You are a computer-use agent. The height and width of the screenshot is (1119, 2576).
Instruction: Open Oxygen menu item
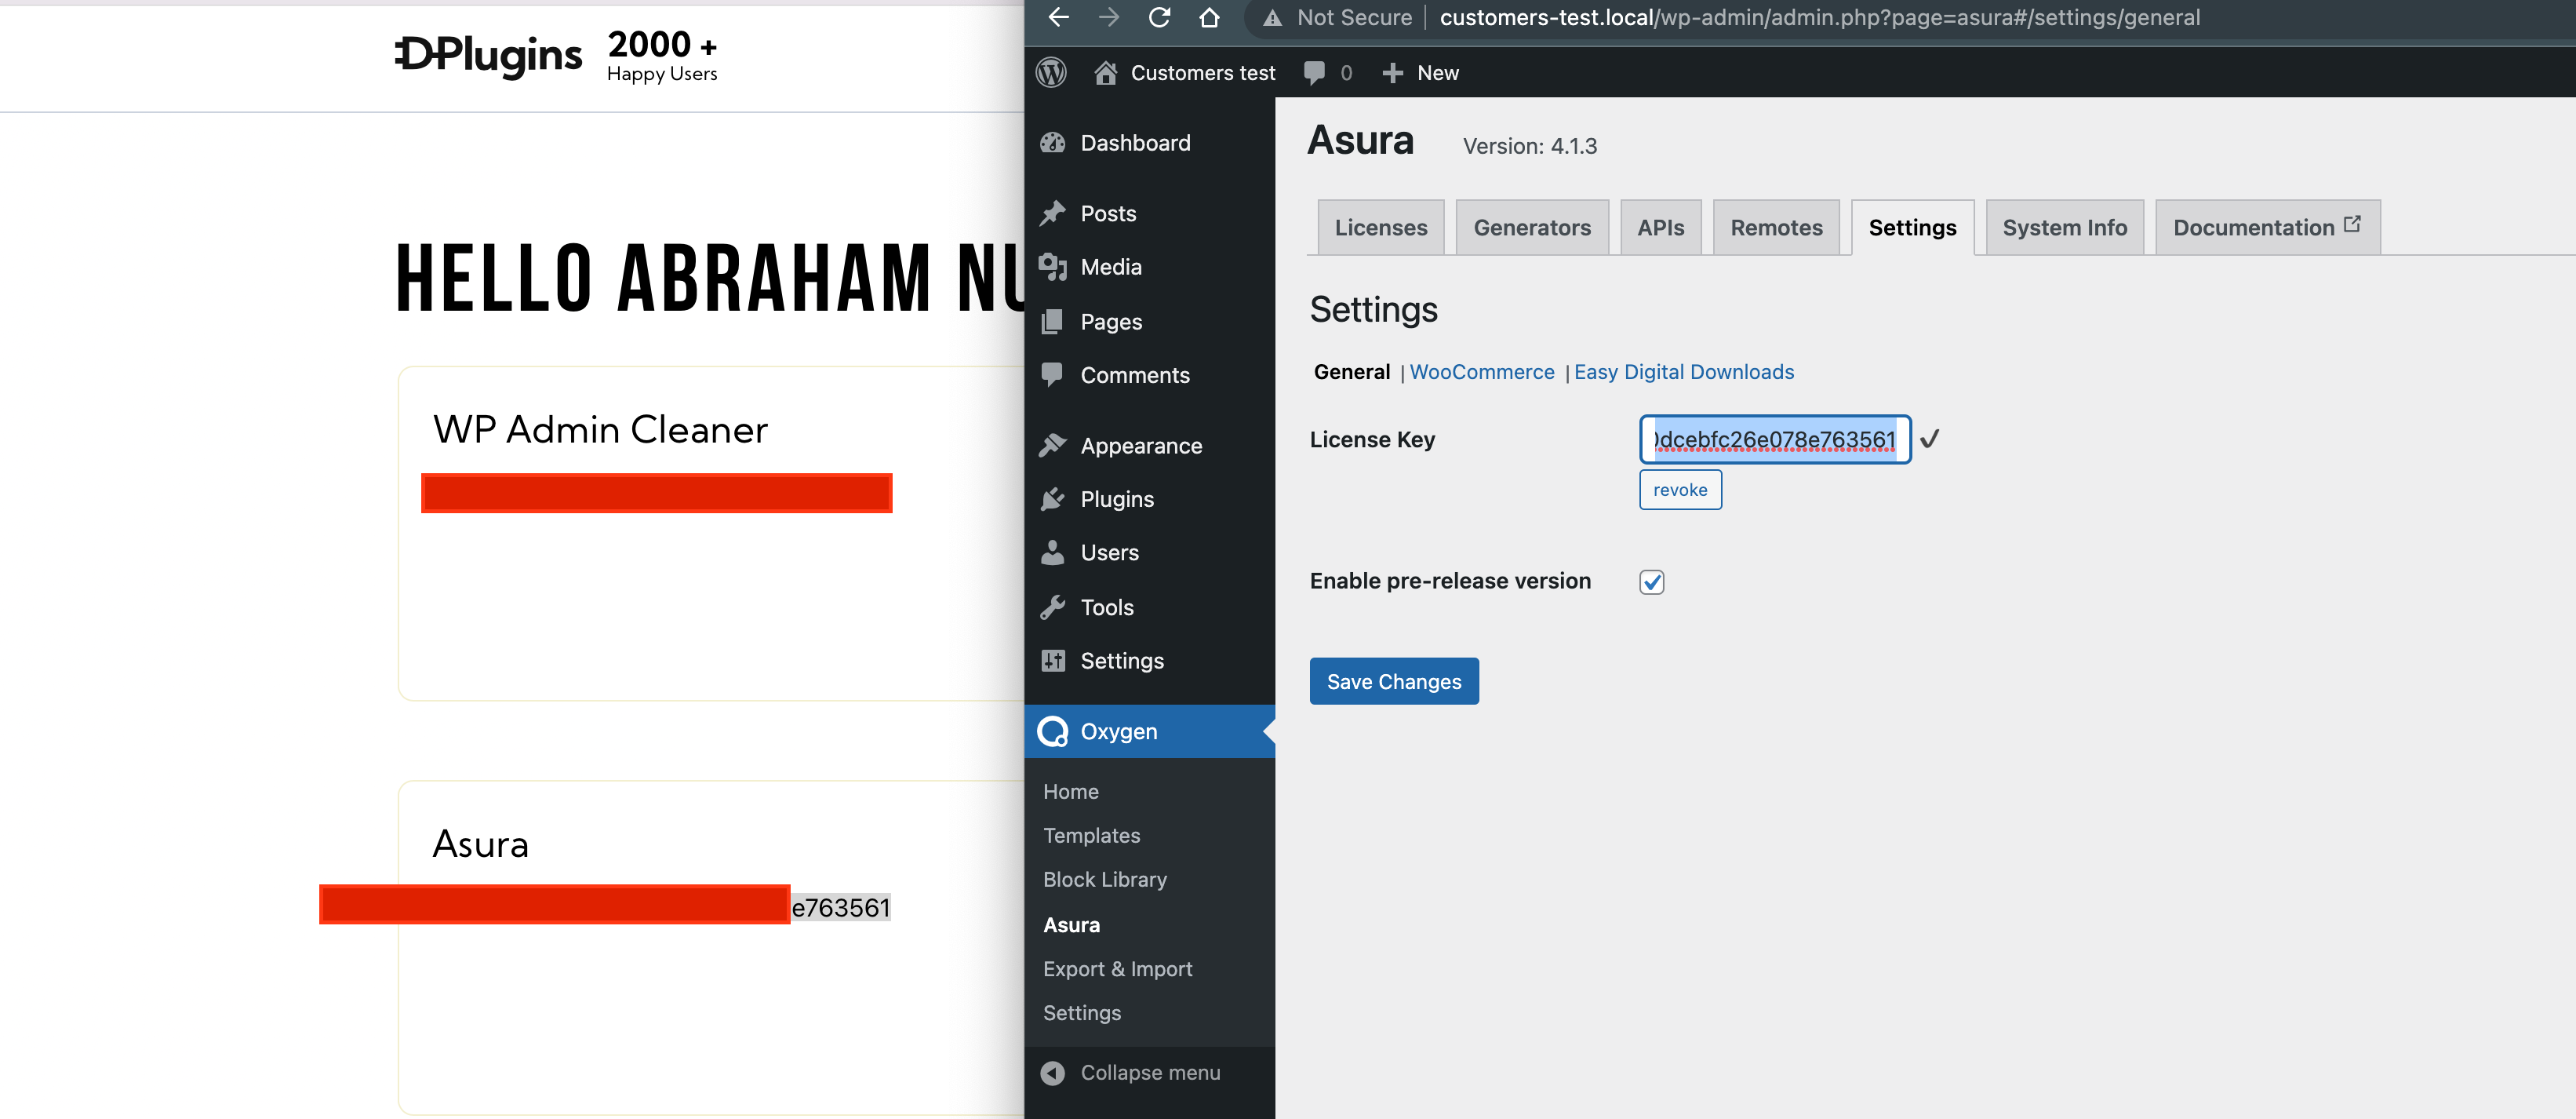1150,731
